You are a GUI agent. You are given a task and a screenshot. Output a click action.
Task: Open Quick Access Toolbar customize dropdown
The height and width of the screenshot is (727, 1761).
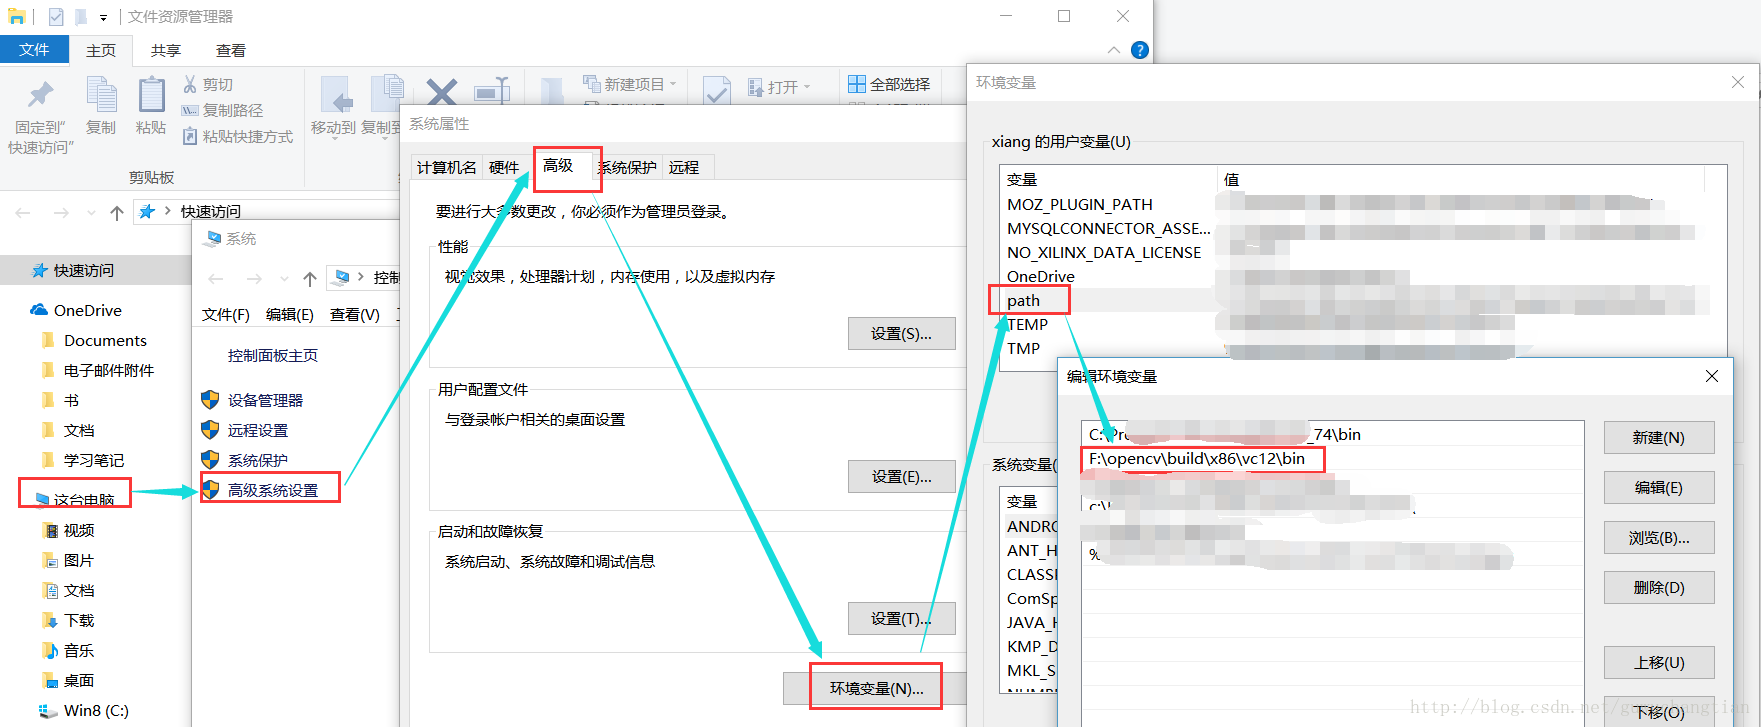pos(103,17)
